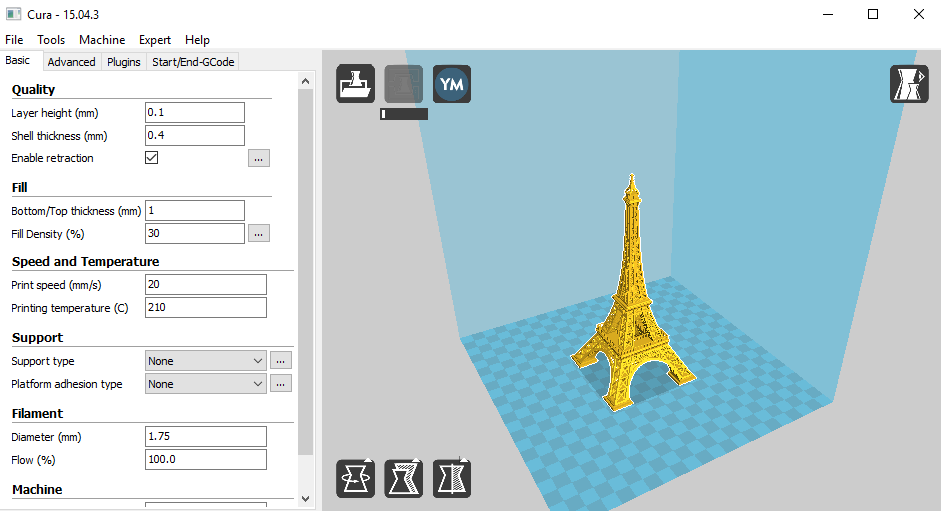The width and height of the screenshot is (941, 511).
Task: Switch to the Advanced tab
Action: pyautogui.click(x=71, y=62)
